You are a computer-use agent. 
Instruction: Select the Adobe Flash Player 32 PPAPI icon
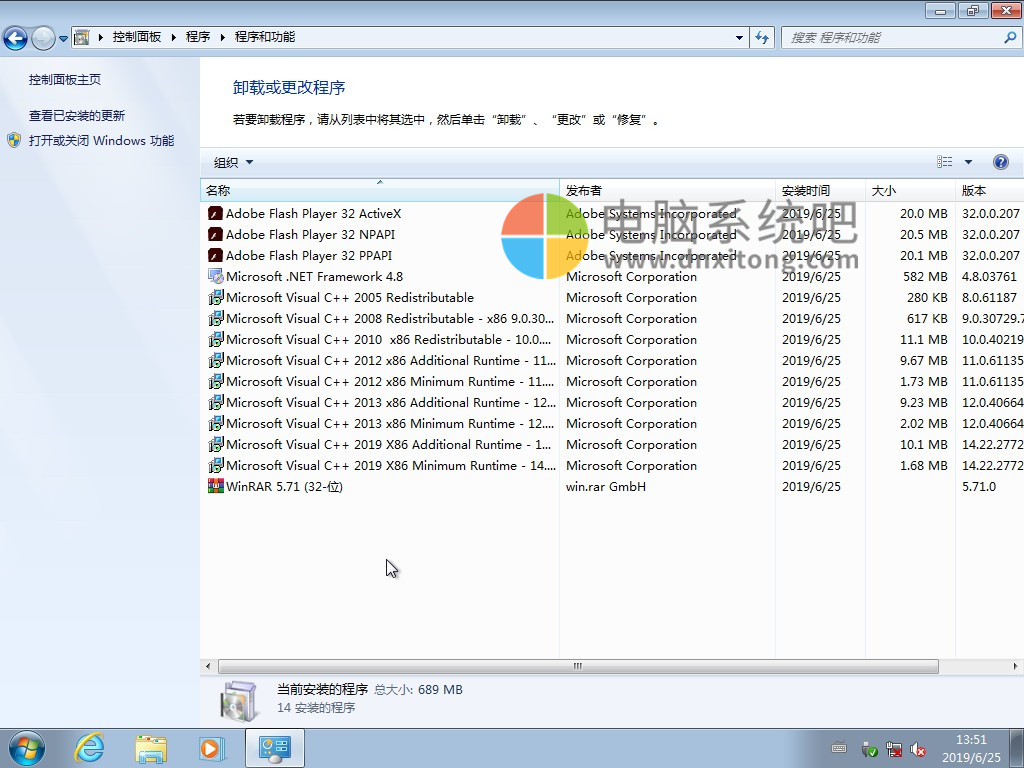215,255
